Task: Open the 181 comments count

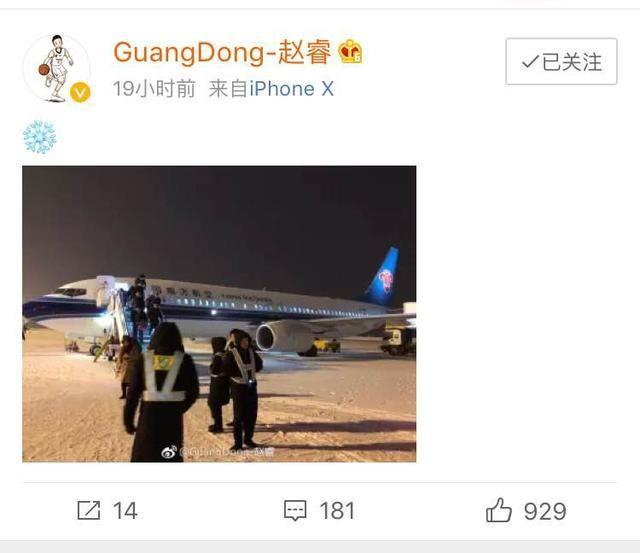Action: 337,511
